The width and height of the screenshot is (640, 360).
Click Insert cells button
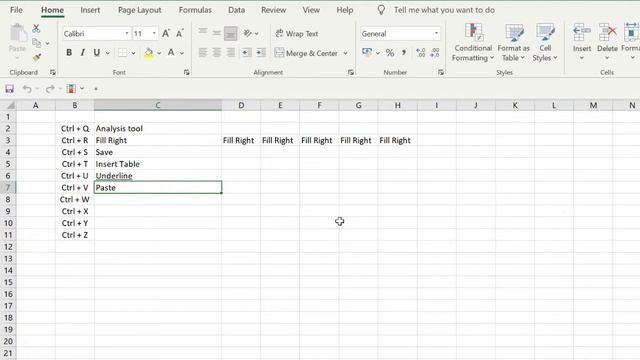[x=582, y=42]
